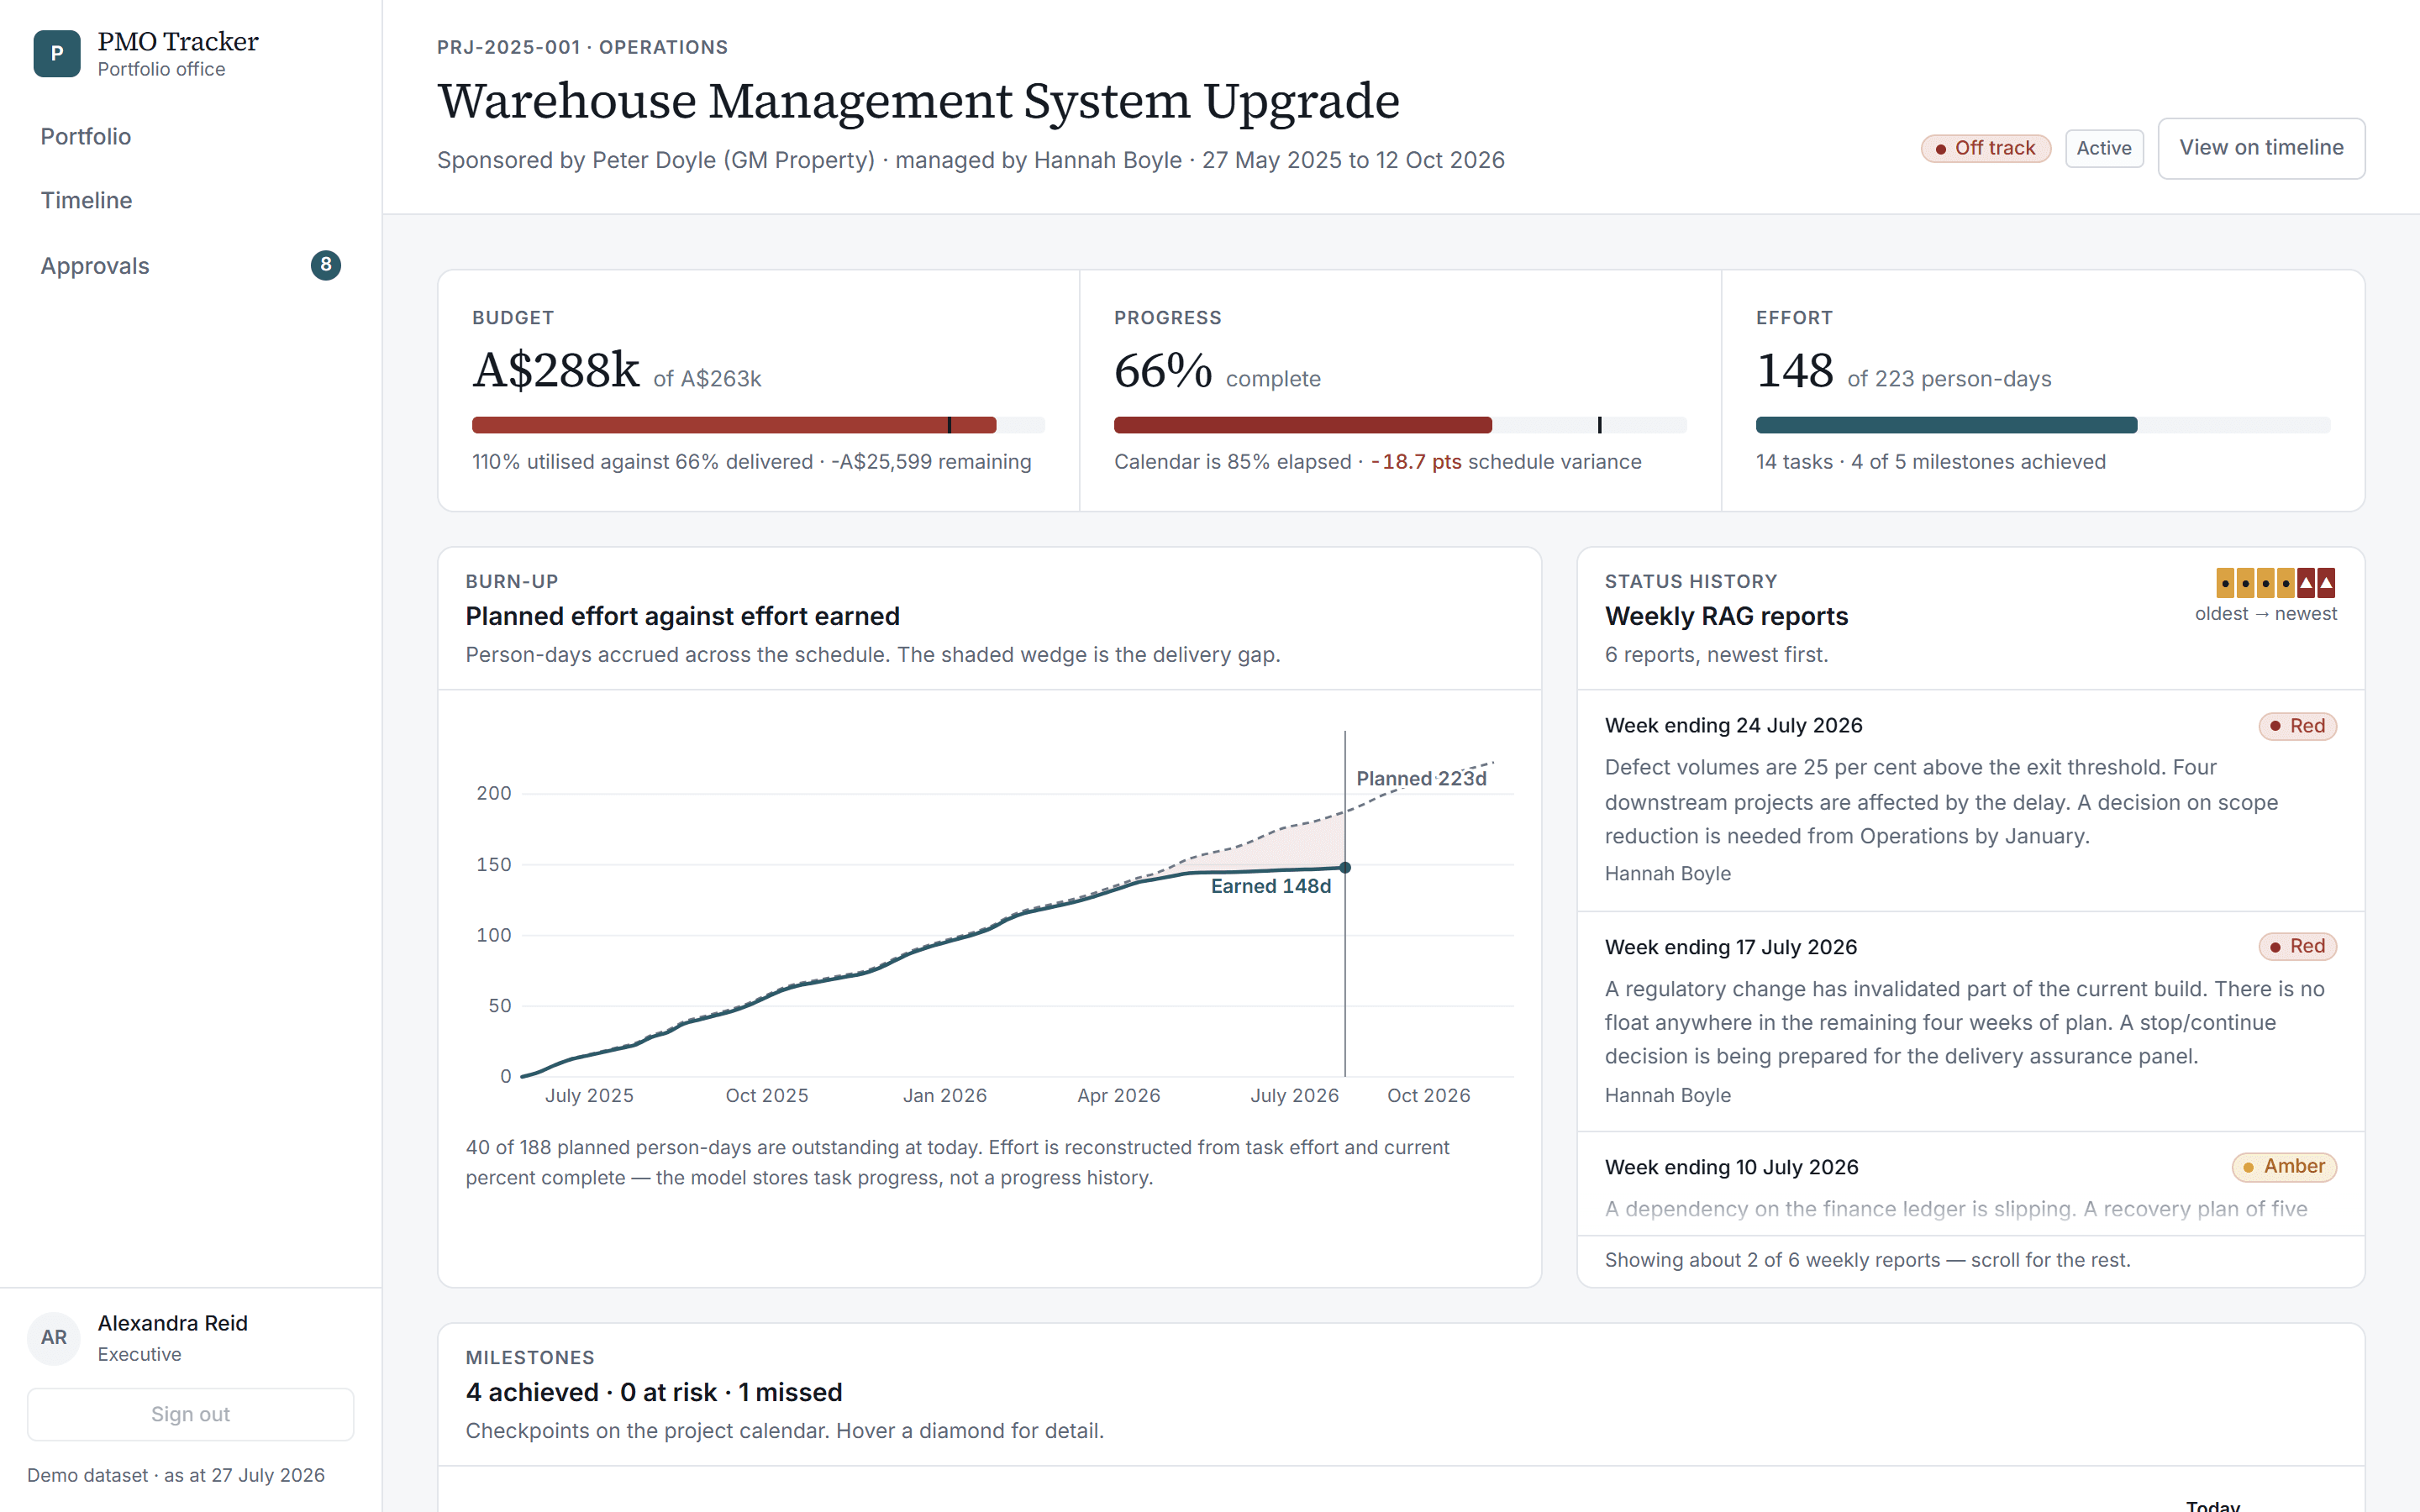This screenshot has width=2420, height=1512.
Task: Click the effort person-days progress bar
Action: tap(2043, 425)
